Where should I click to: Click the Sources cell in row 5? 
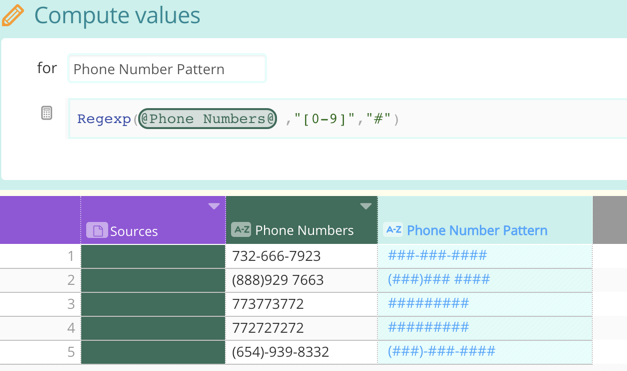pos(153,352)
